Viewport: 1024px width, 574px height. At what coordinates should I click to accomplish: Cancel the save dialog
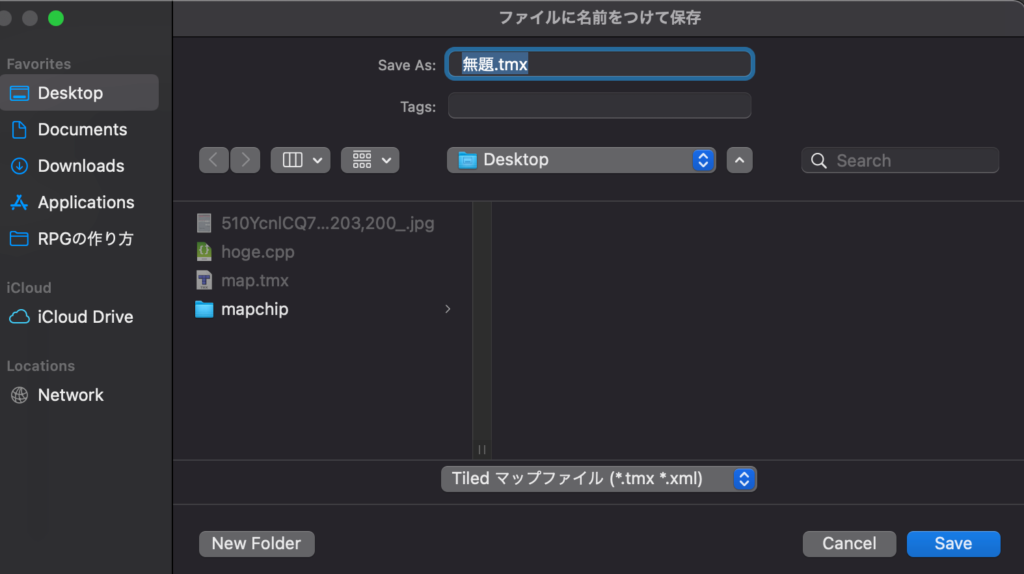point(849,544)
